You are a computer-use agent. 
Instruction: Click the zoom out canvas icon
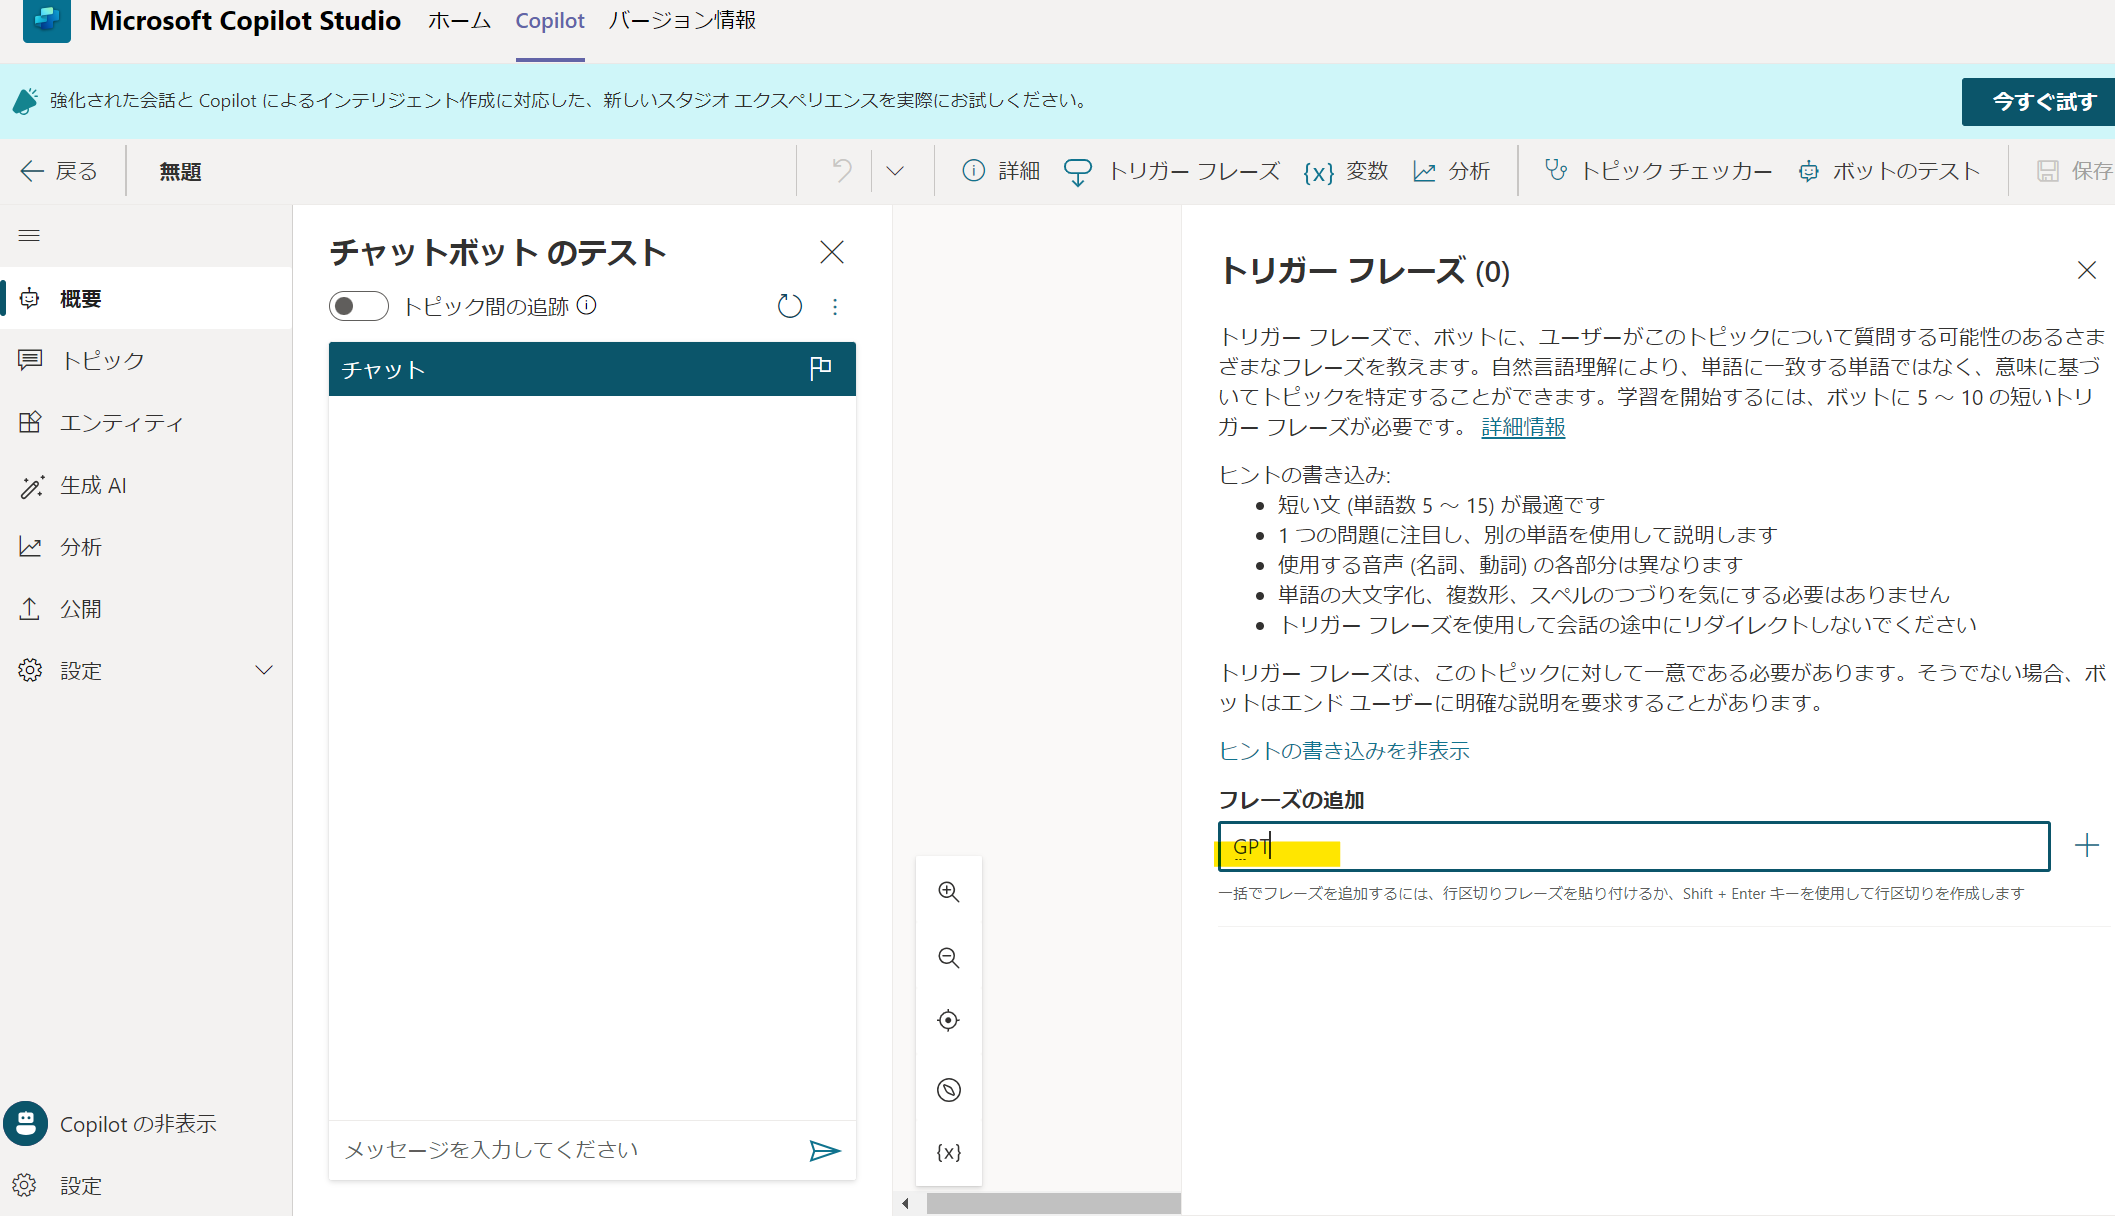click(x=948, y=958)
